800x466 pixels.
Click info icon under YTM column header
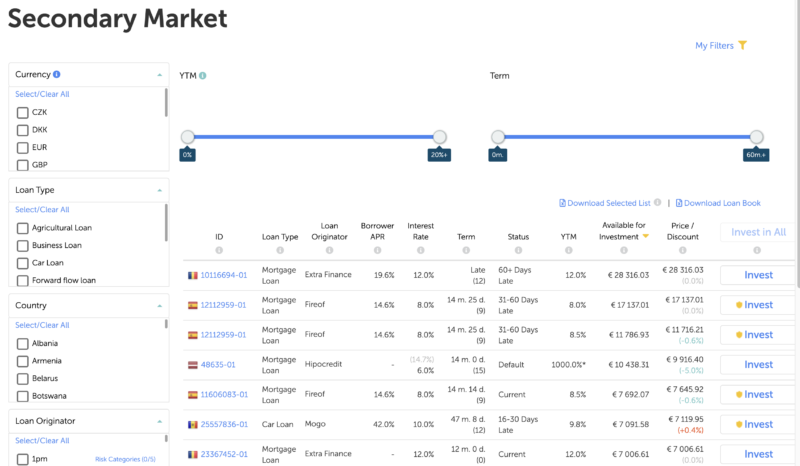[568, 250]
